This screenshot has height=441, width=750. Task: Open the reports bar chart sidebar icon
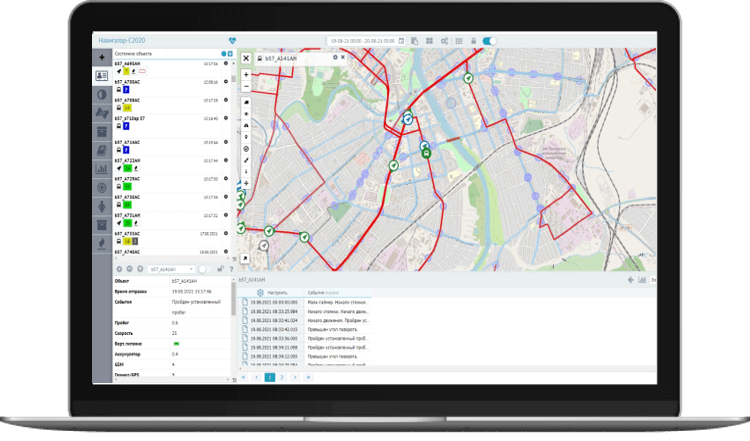pos(101,168)
